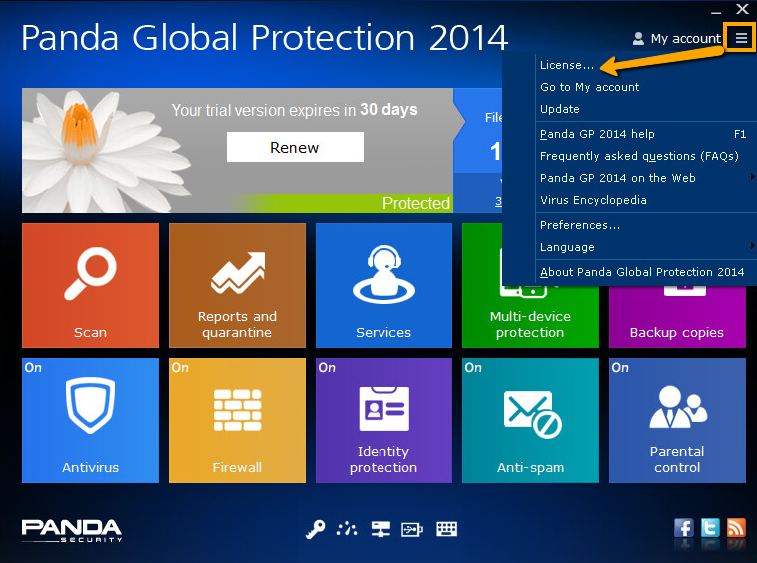Toggle the Firewall On status

[x=180, y=368]
